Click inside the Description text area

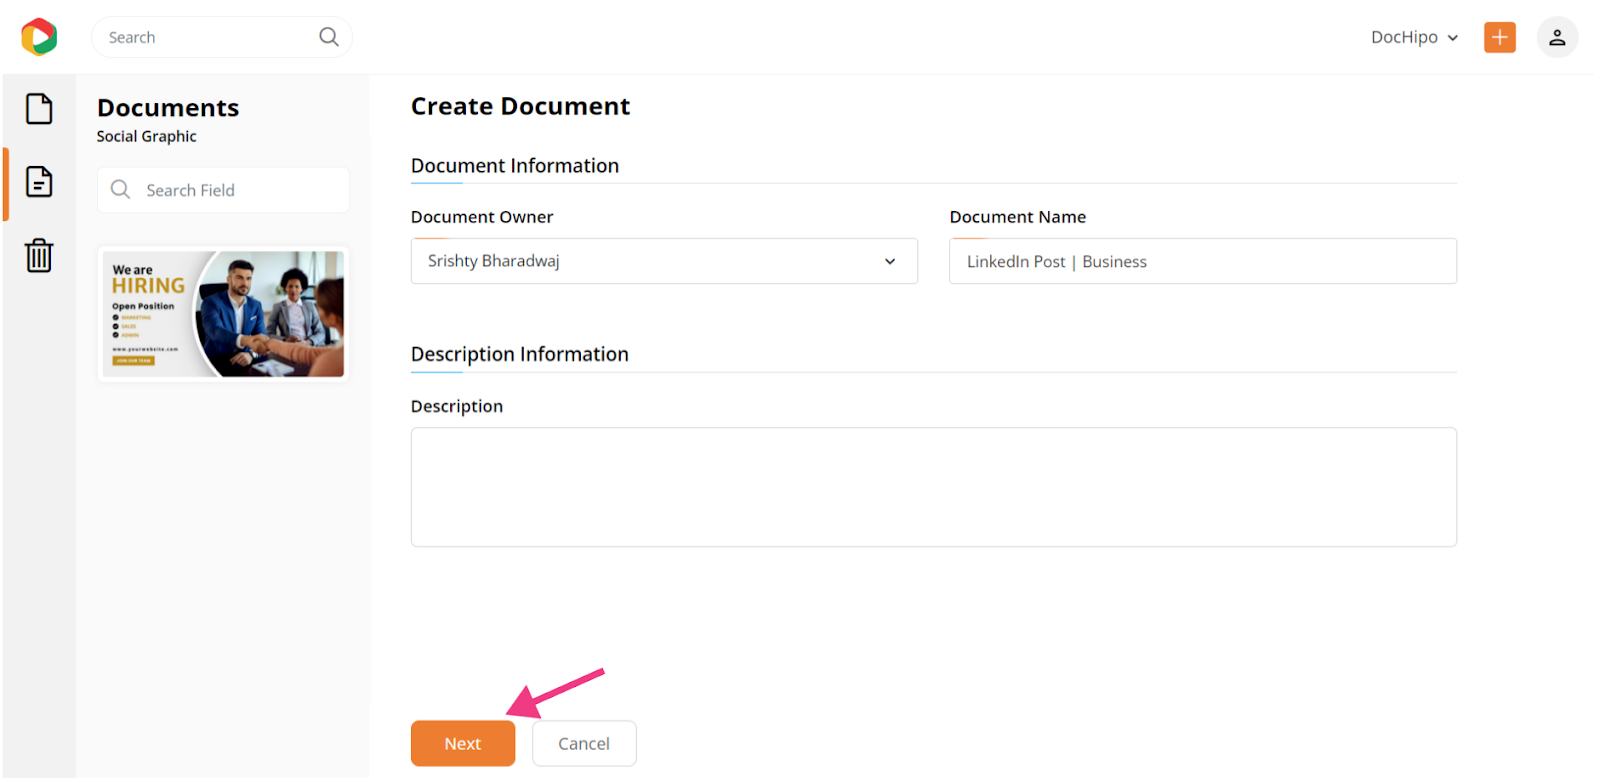[934, 487]
